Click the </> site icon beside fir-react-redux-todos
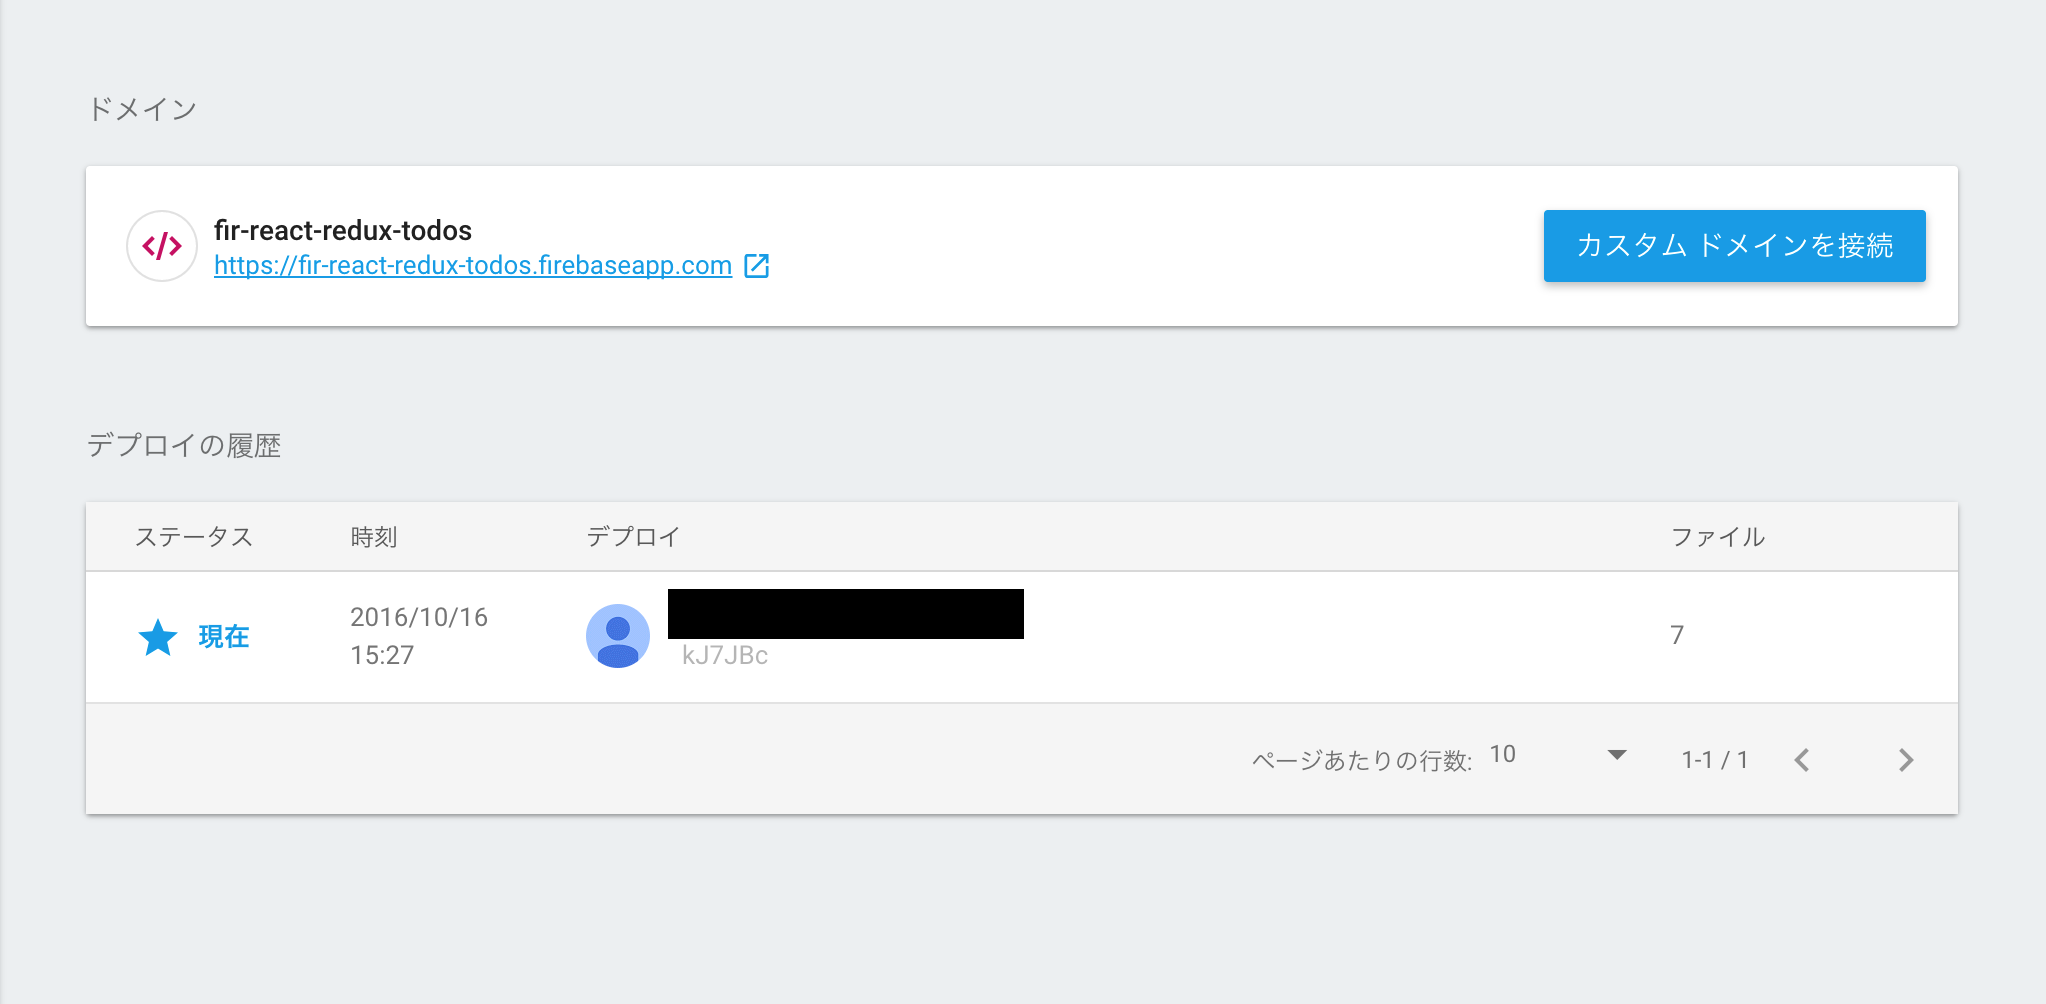The width and height of the screenshot is (2046, 1004). 161,246
